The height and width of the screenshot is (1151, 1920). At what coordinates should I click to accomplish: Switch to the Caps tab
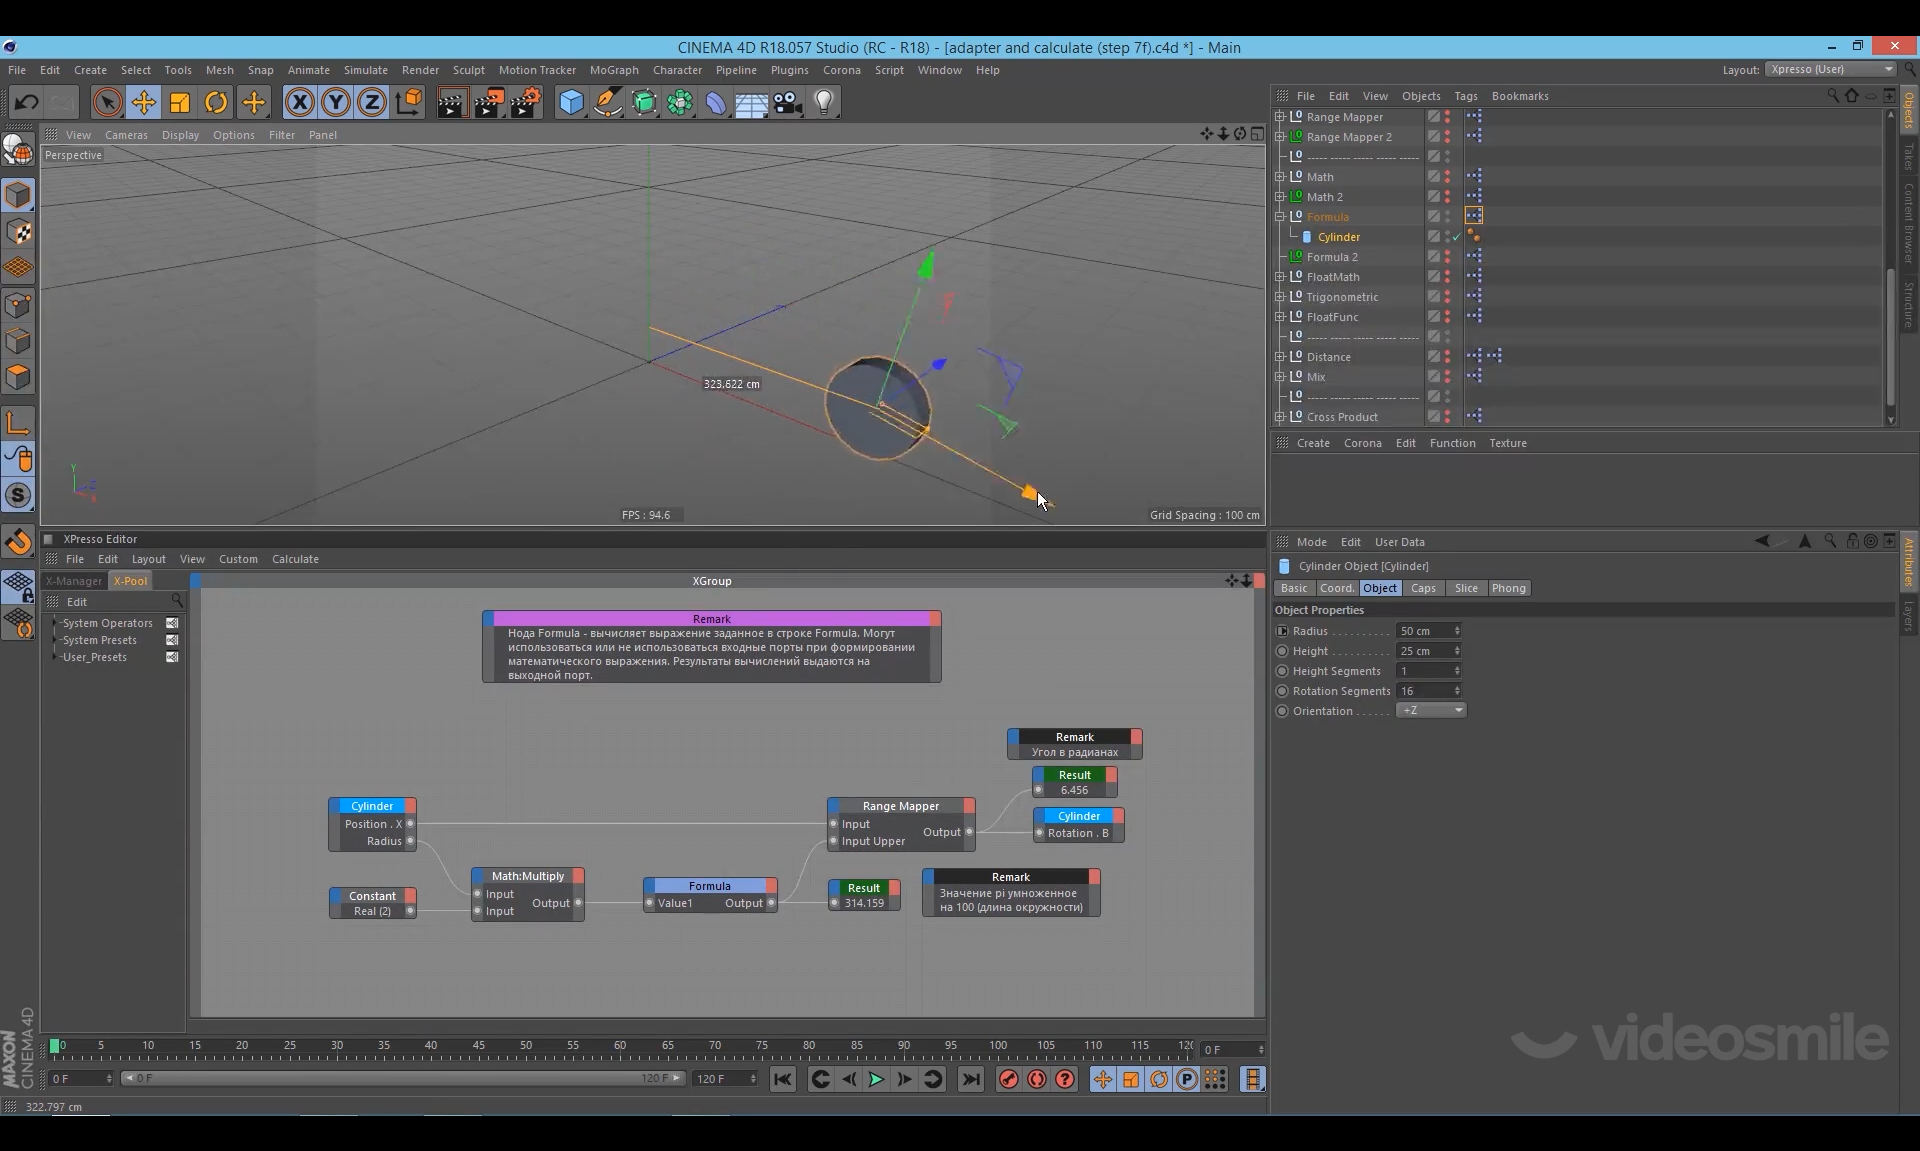point(1423,588)
